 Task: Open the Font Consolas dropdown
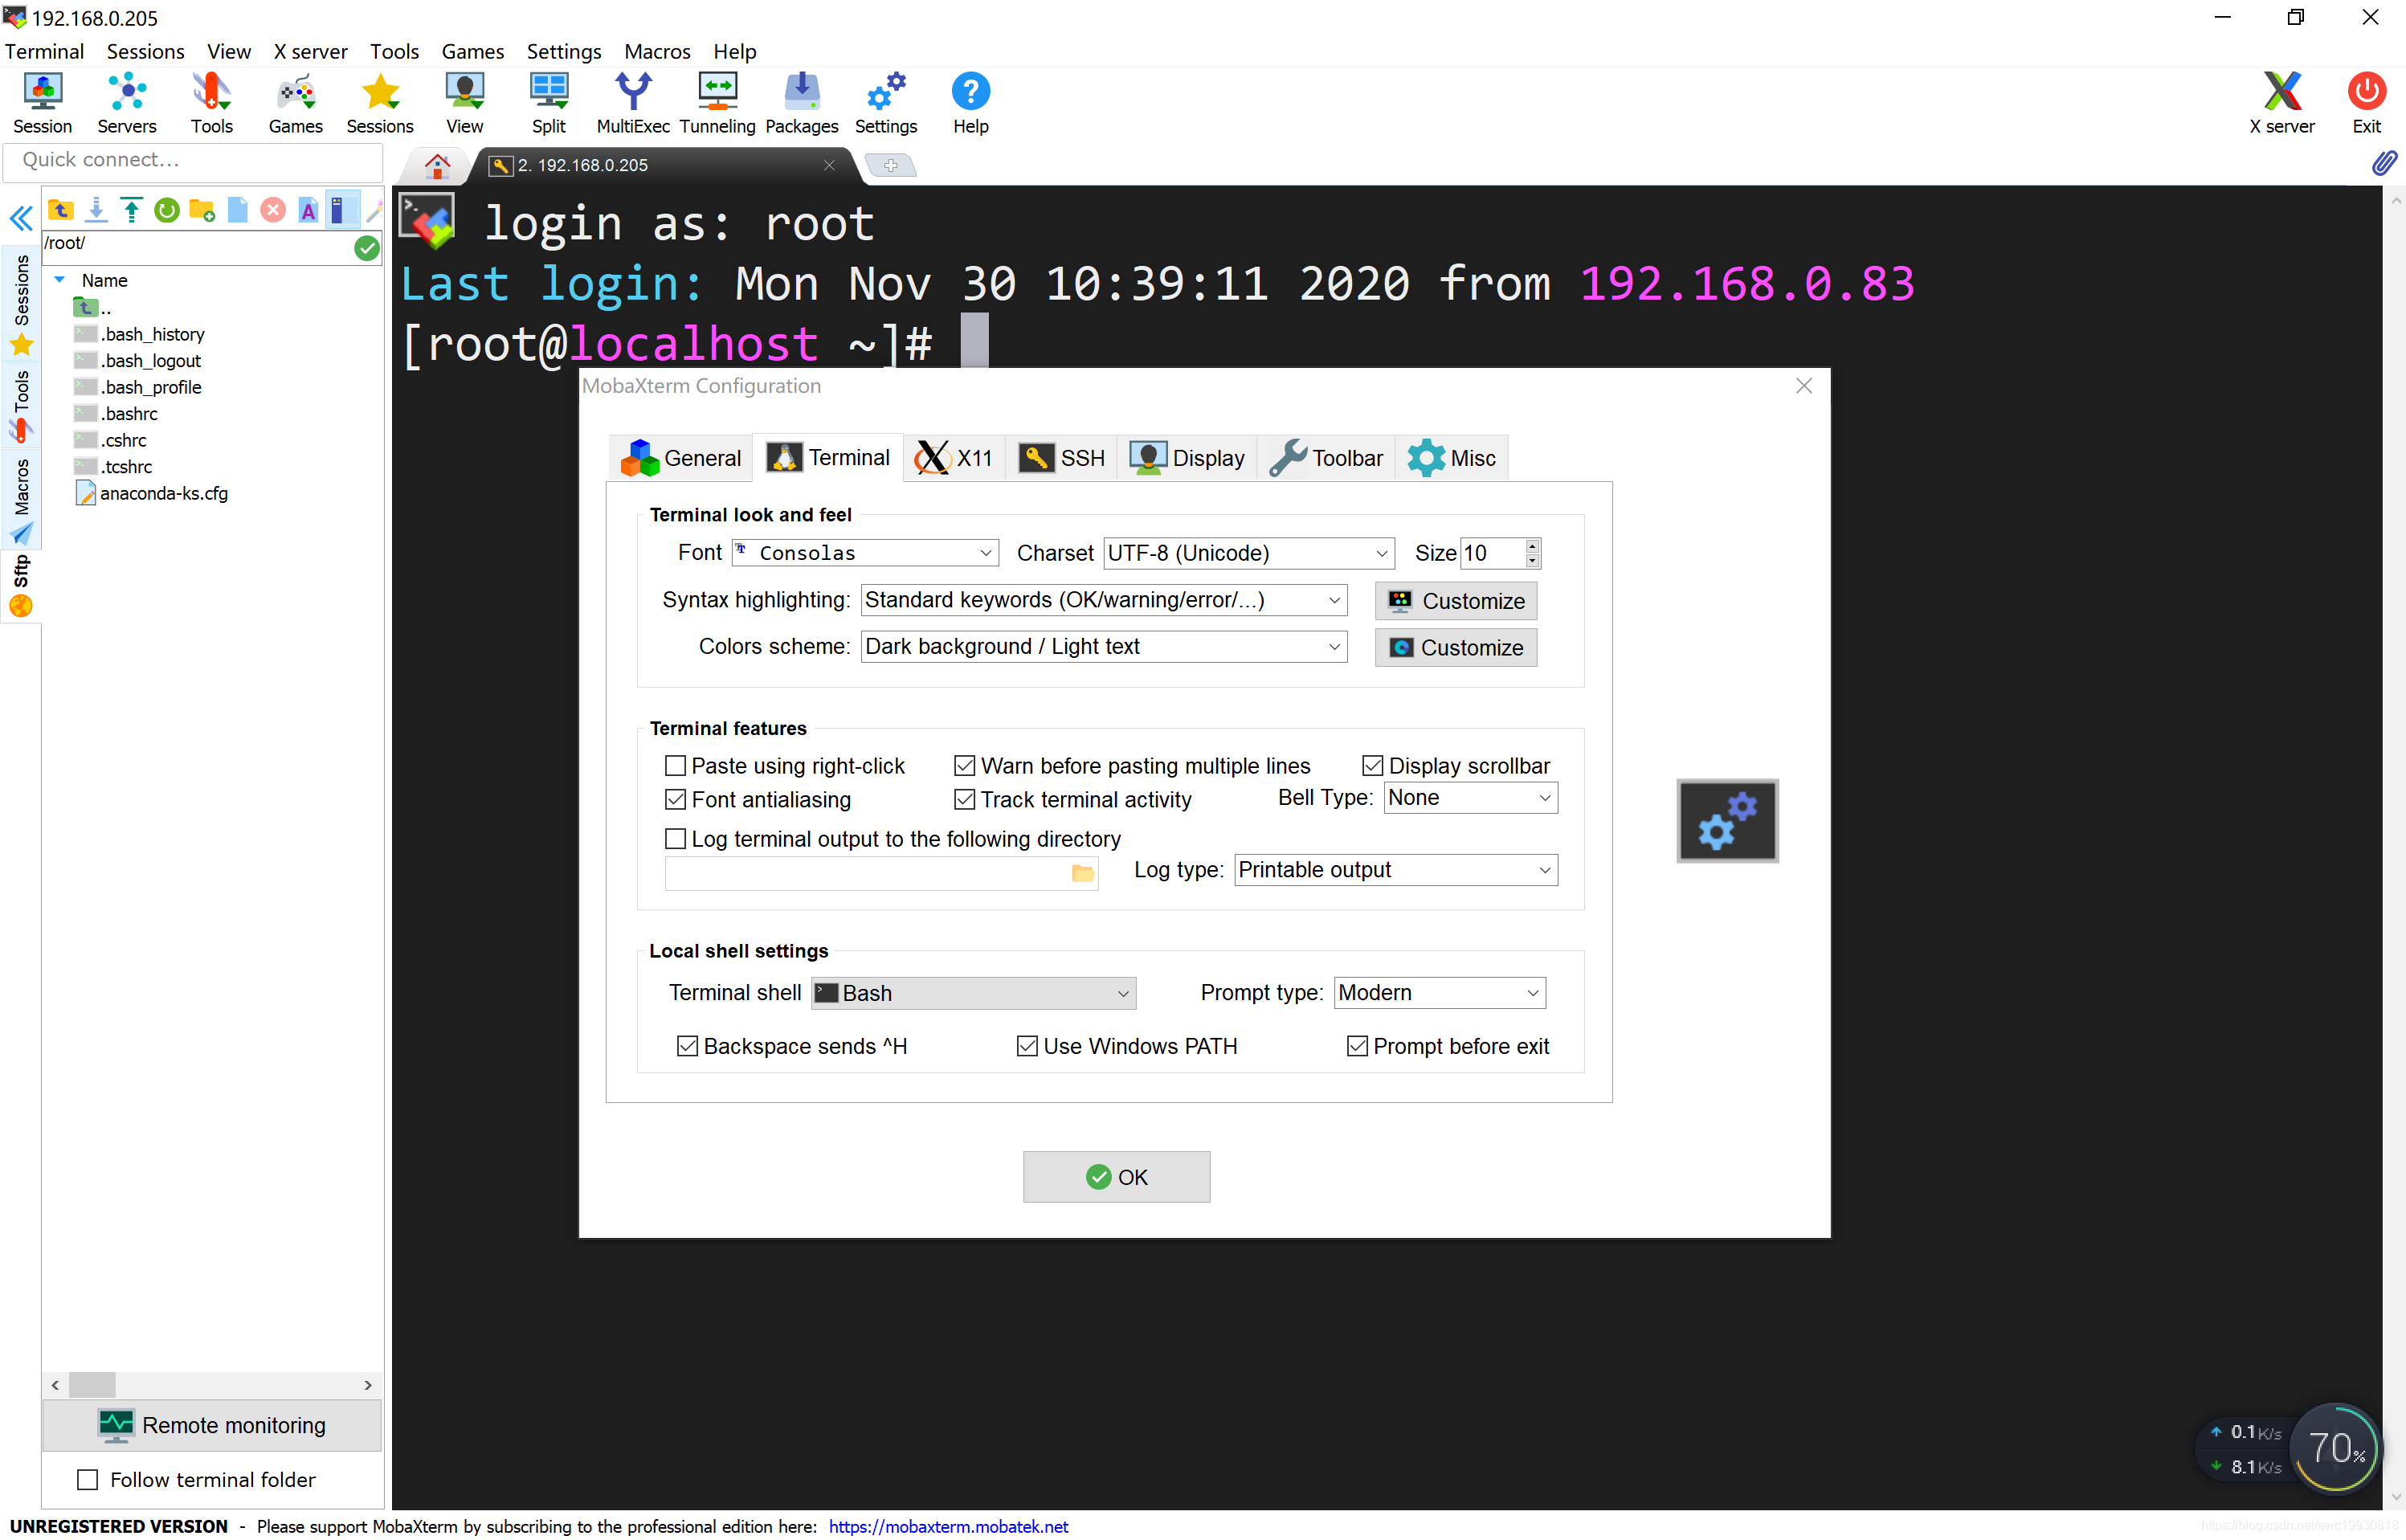click(x=866, y=553)
